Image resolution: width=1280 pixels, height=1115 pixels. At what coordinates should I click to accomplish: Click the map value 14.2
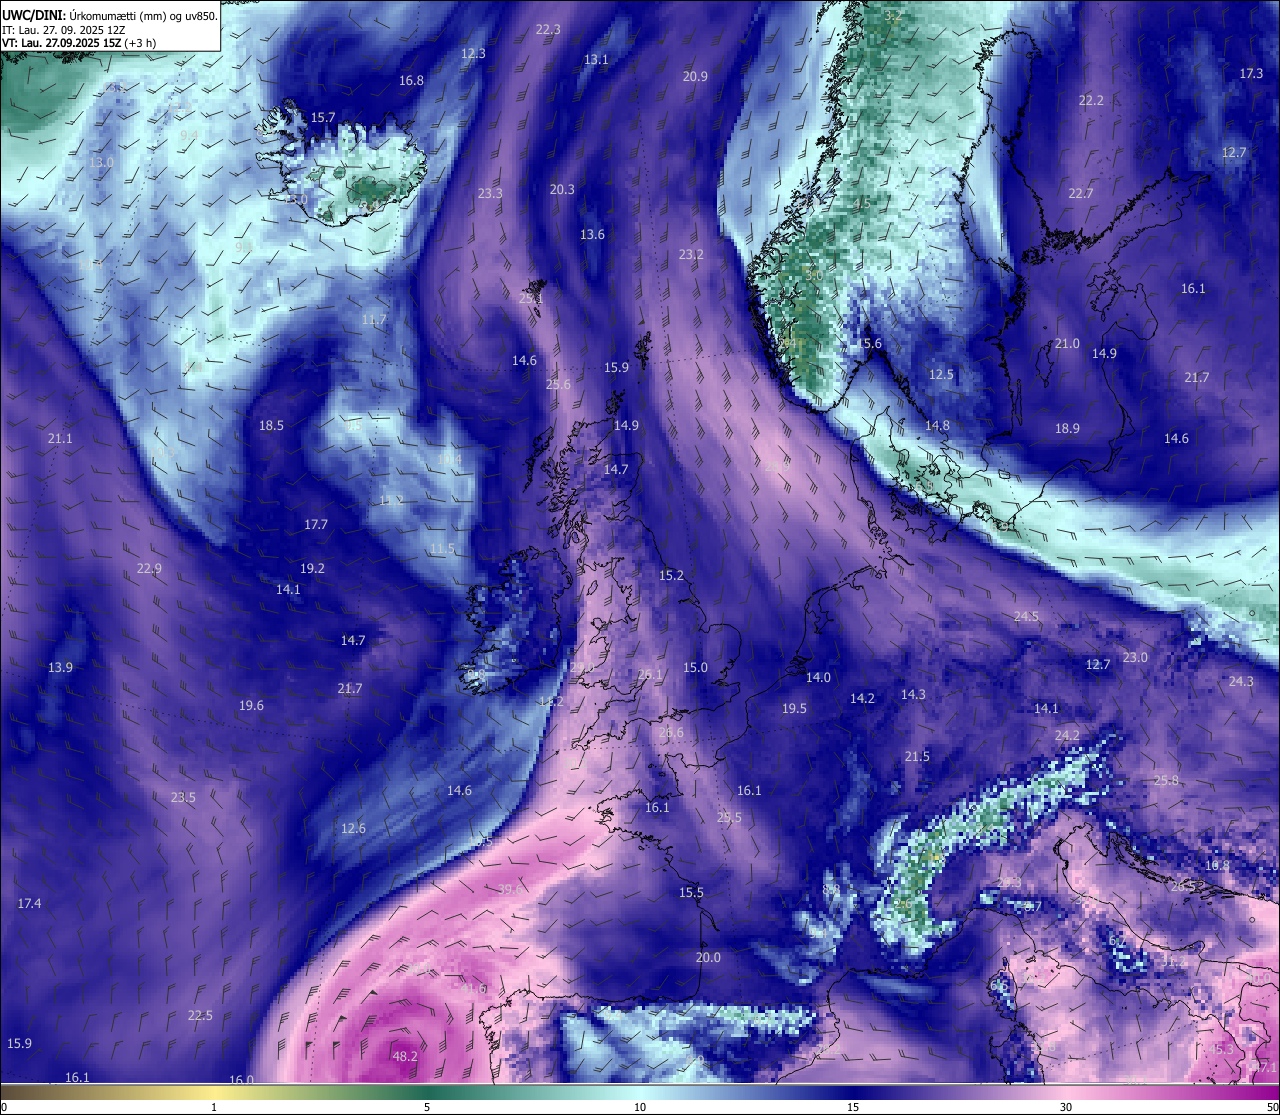tap(862, 699)
